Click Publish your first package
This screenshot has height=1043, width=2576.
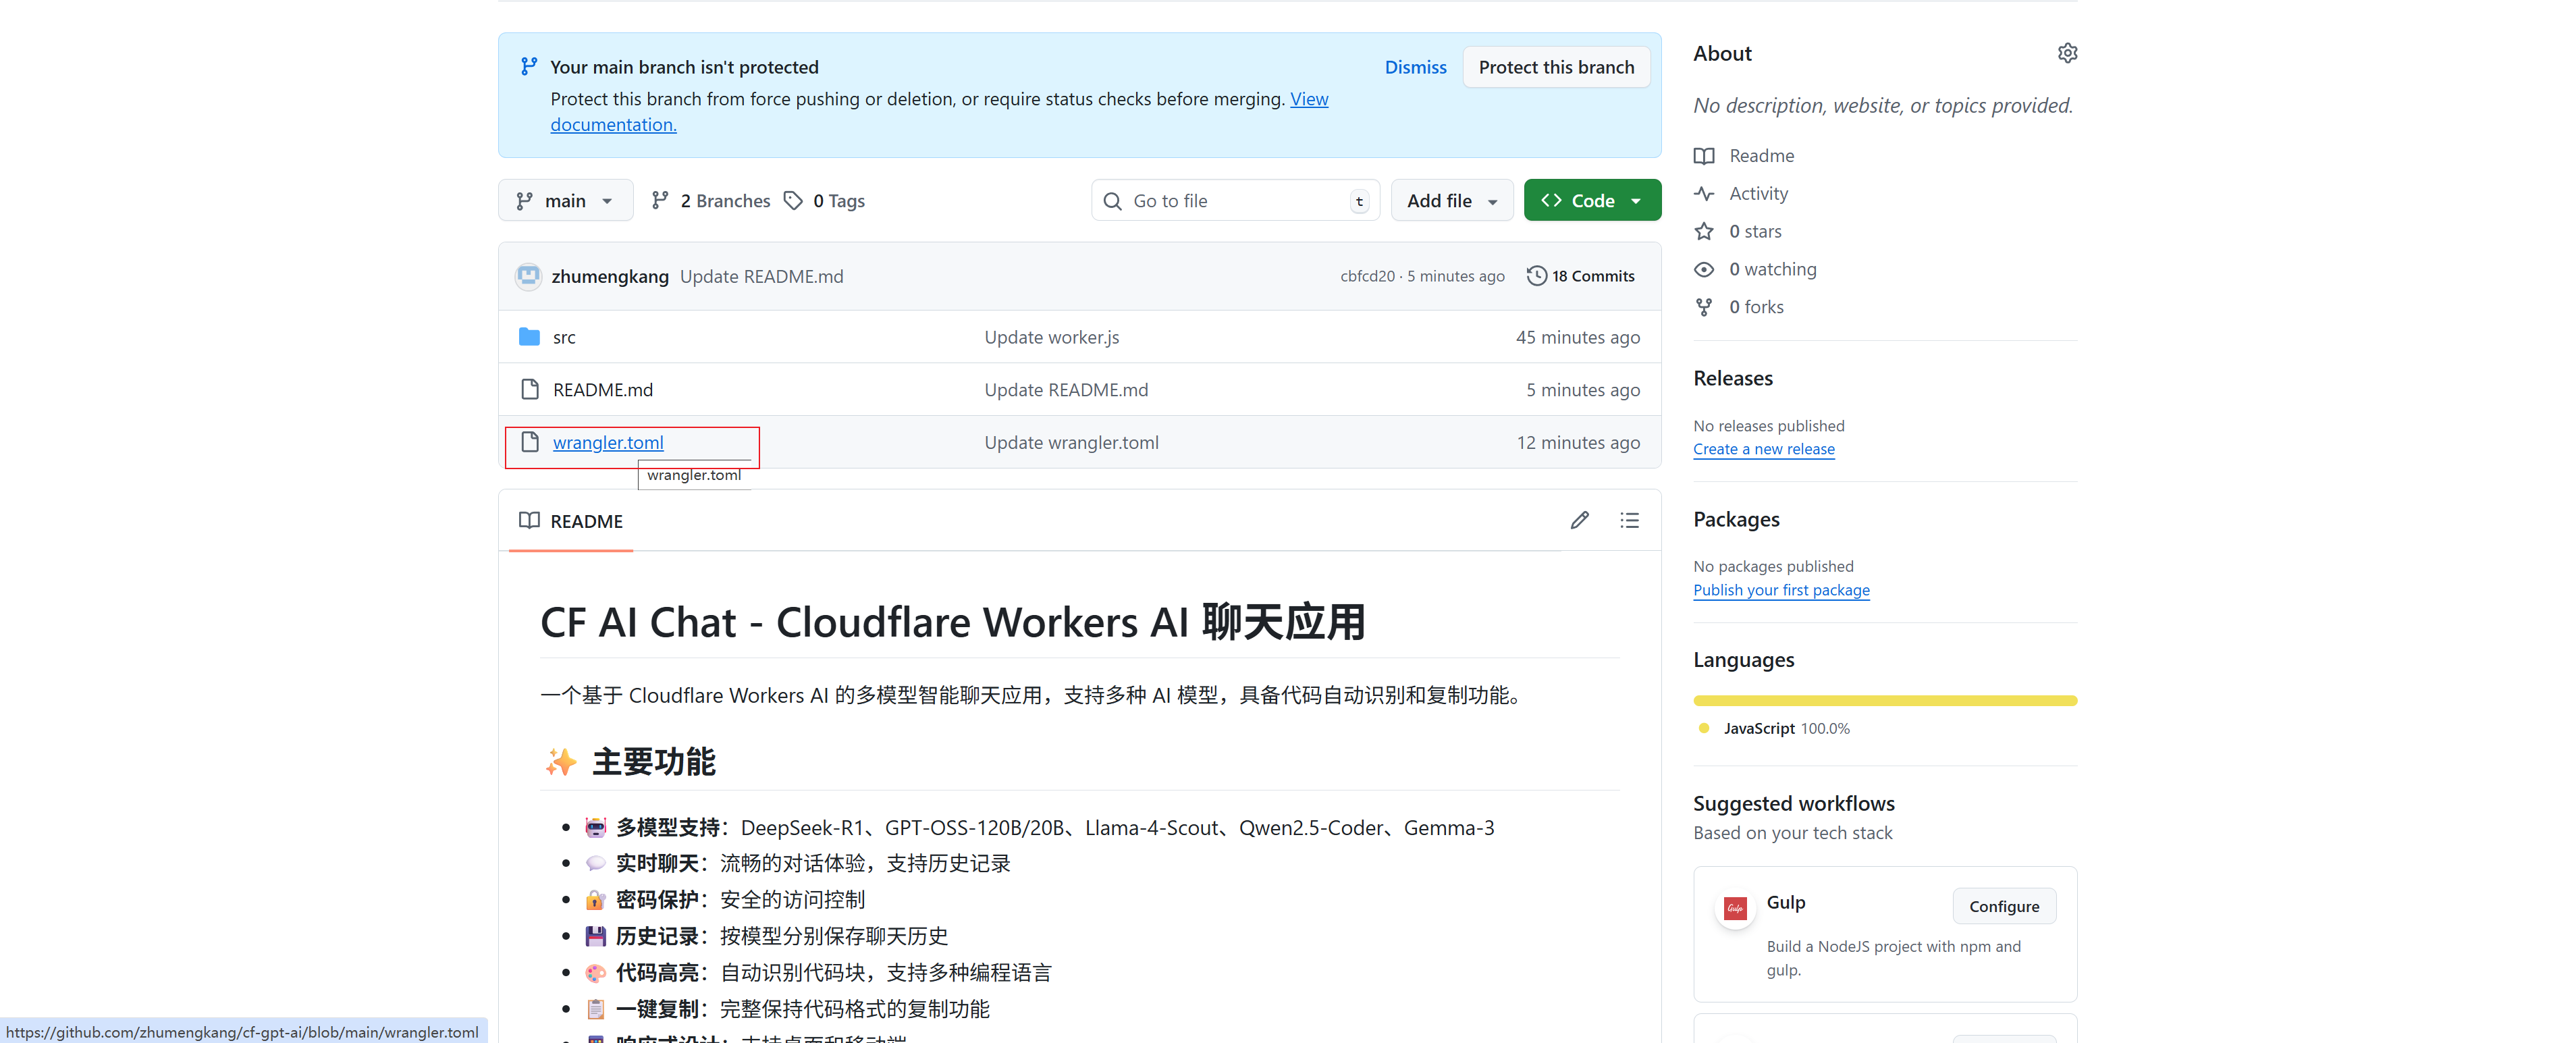click(1781, 590)
